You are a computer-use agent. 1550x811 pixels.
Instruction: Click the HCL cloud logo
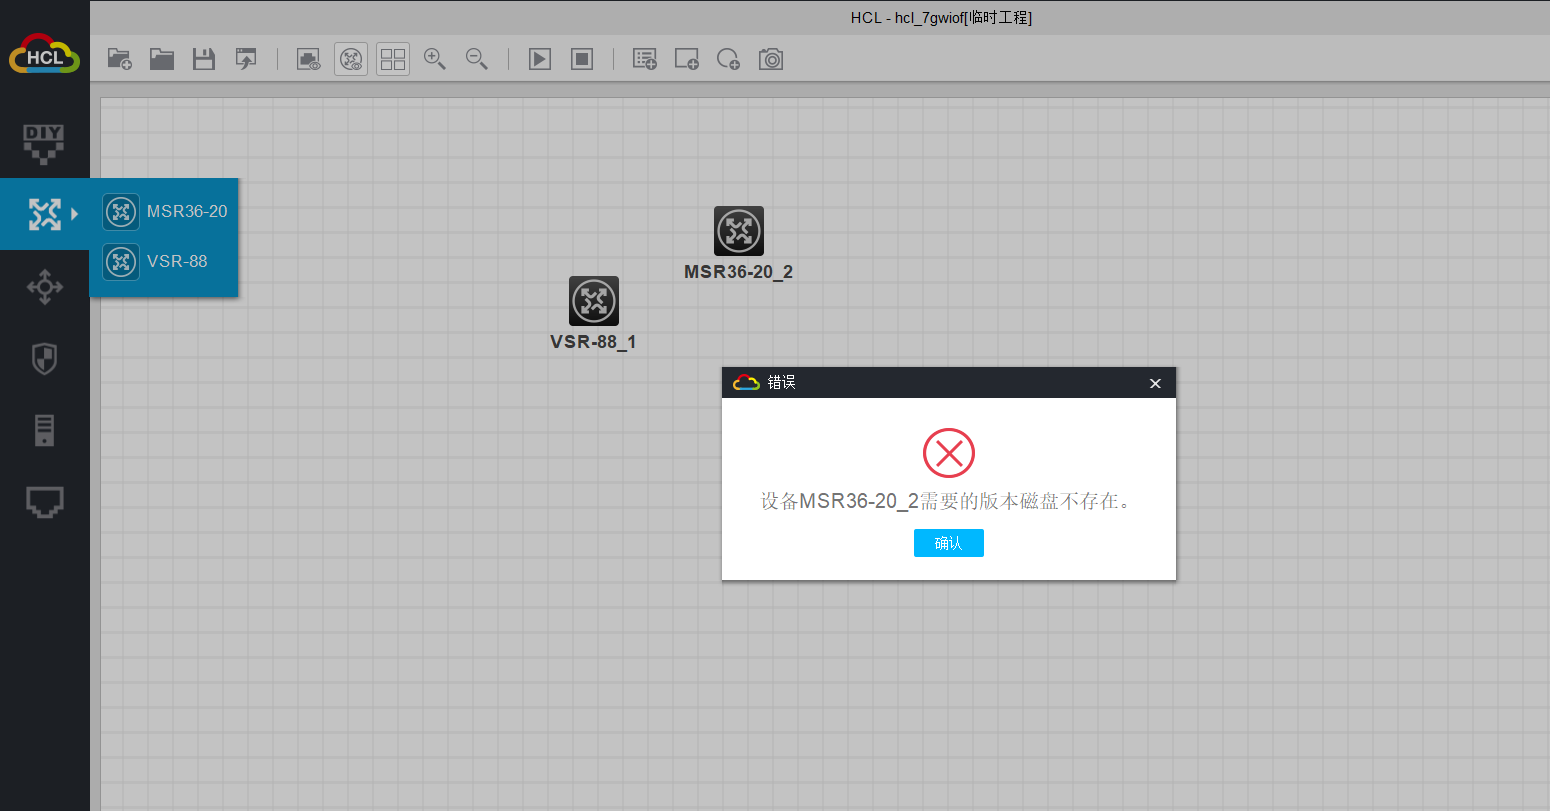pos(44,55)
